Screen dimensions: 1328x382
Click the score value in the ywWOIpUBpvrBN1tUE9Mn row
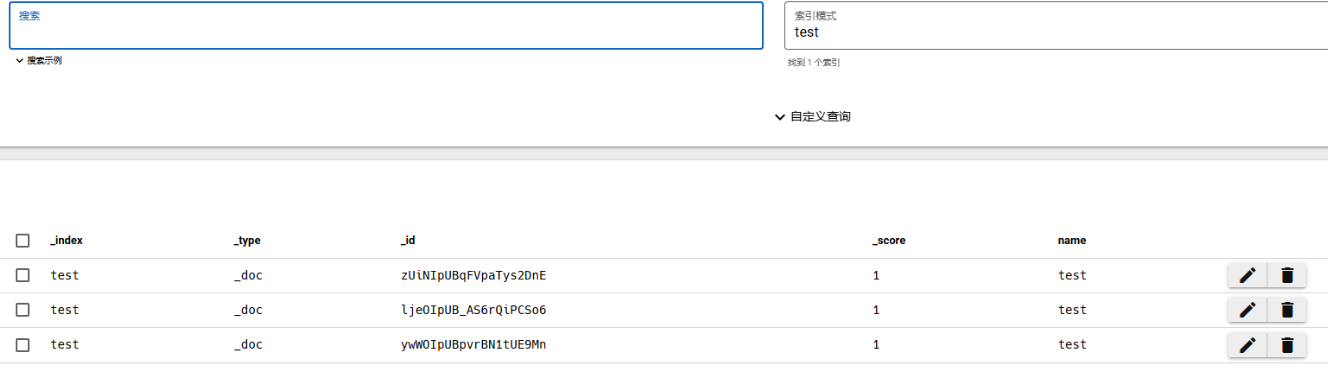coord(876,345)
